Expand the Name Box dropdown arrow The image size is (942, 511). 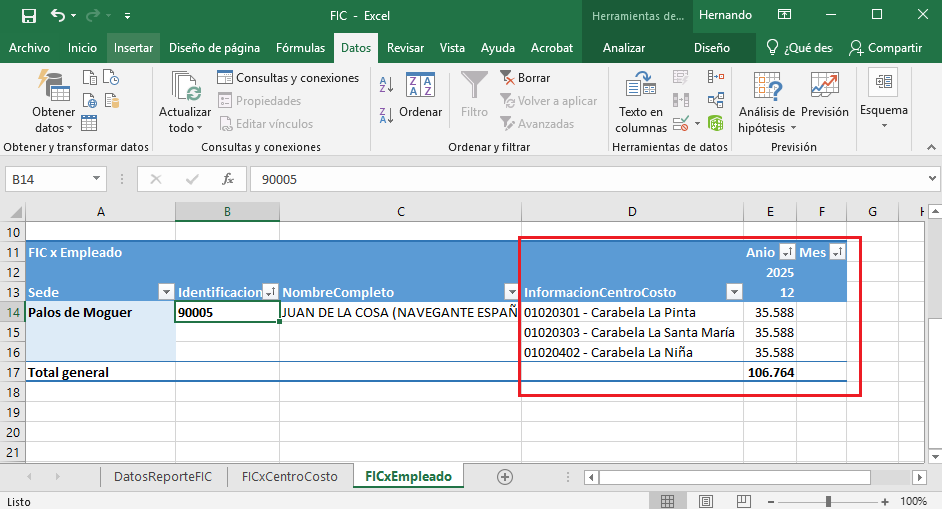click(x=97, y=179)
